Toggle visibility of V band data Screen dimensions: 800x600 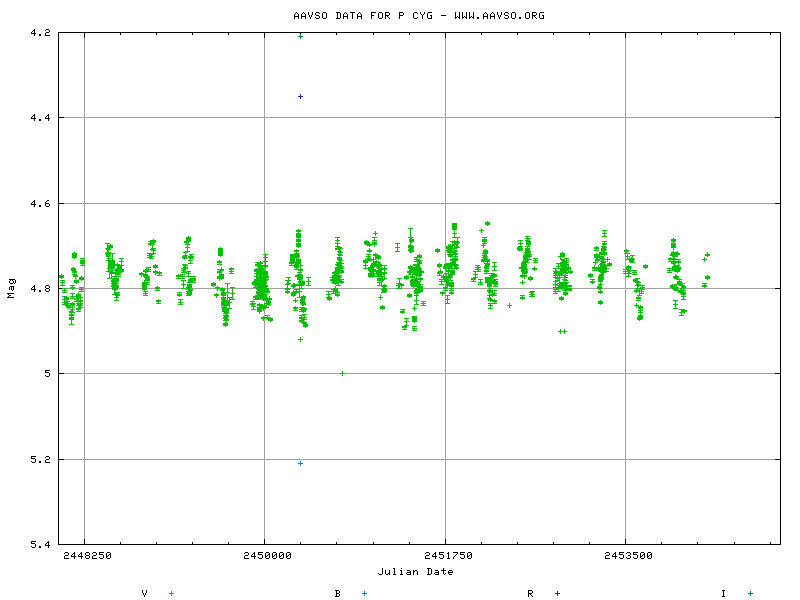146,591
